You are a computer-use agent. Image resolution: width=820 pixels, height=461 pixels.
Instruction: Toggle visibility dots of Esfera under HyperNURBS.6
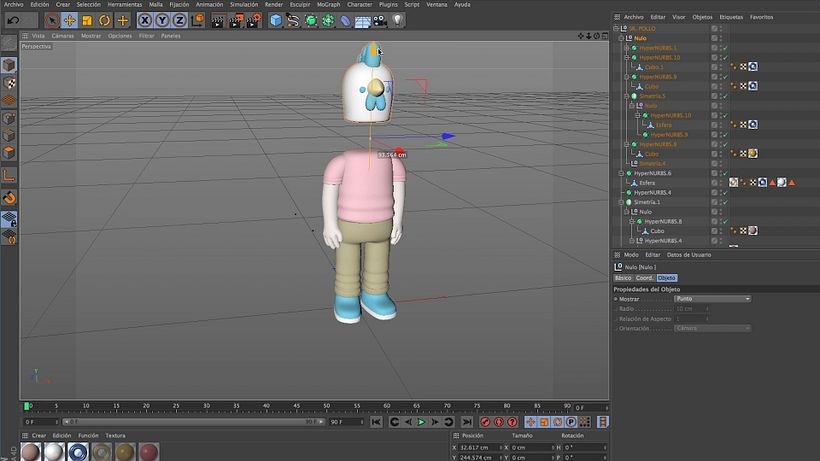pyautogui.click(x=721, y=183)
